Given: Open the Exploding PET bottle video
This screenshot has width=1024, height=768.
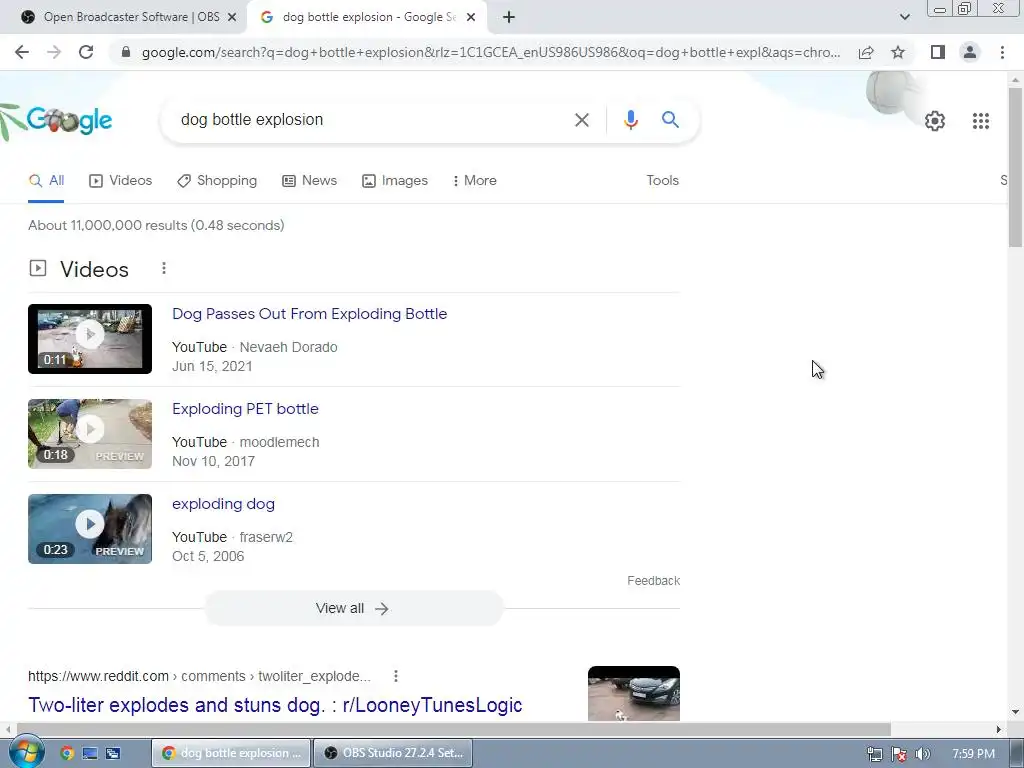Looking at the screenshot, I should (x=246, y=409).
